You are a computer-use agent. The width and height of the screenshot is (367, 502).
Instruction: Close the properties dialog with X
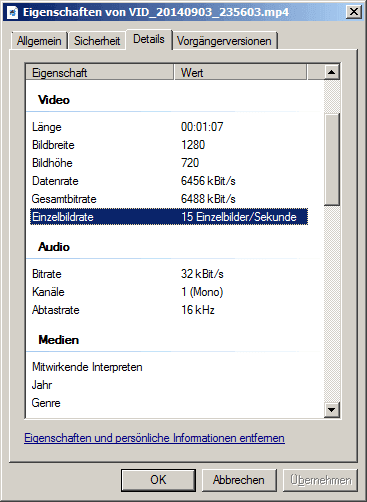(354, 12)
